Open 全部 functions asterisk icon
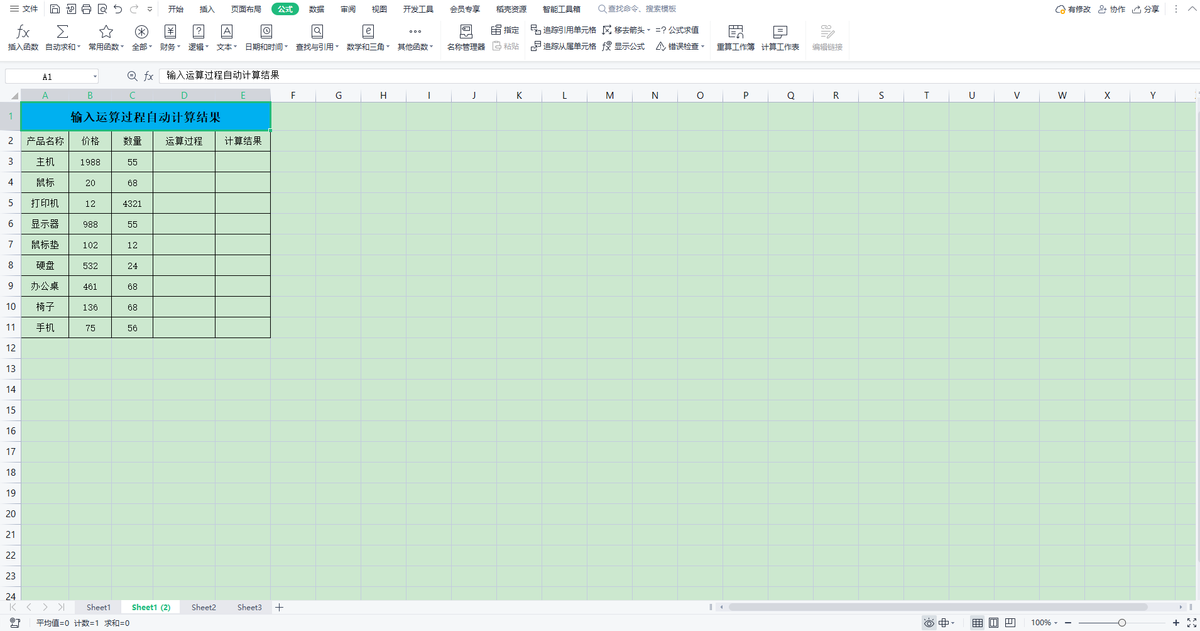The width and height of the screenshot is (1200, 631). pos(142,32)
